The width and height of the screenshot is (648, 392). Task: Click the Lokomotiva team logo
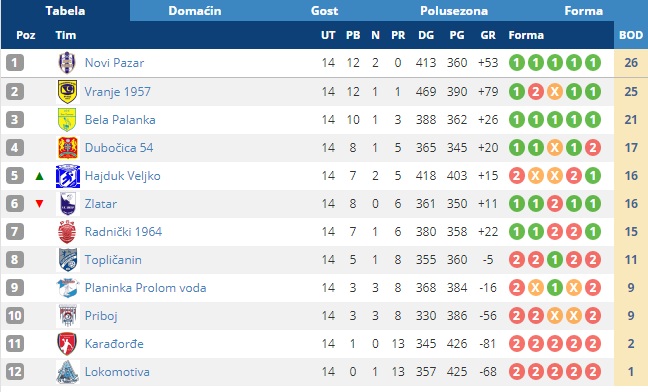[67, 372]
